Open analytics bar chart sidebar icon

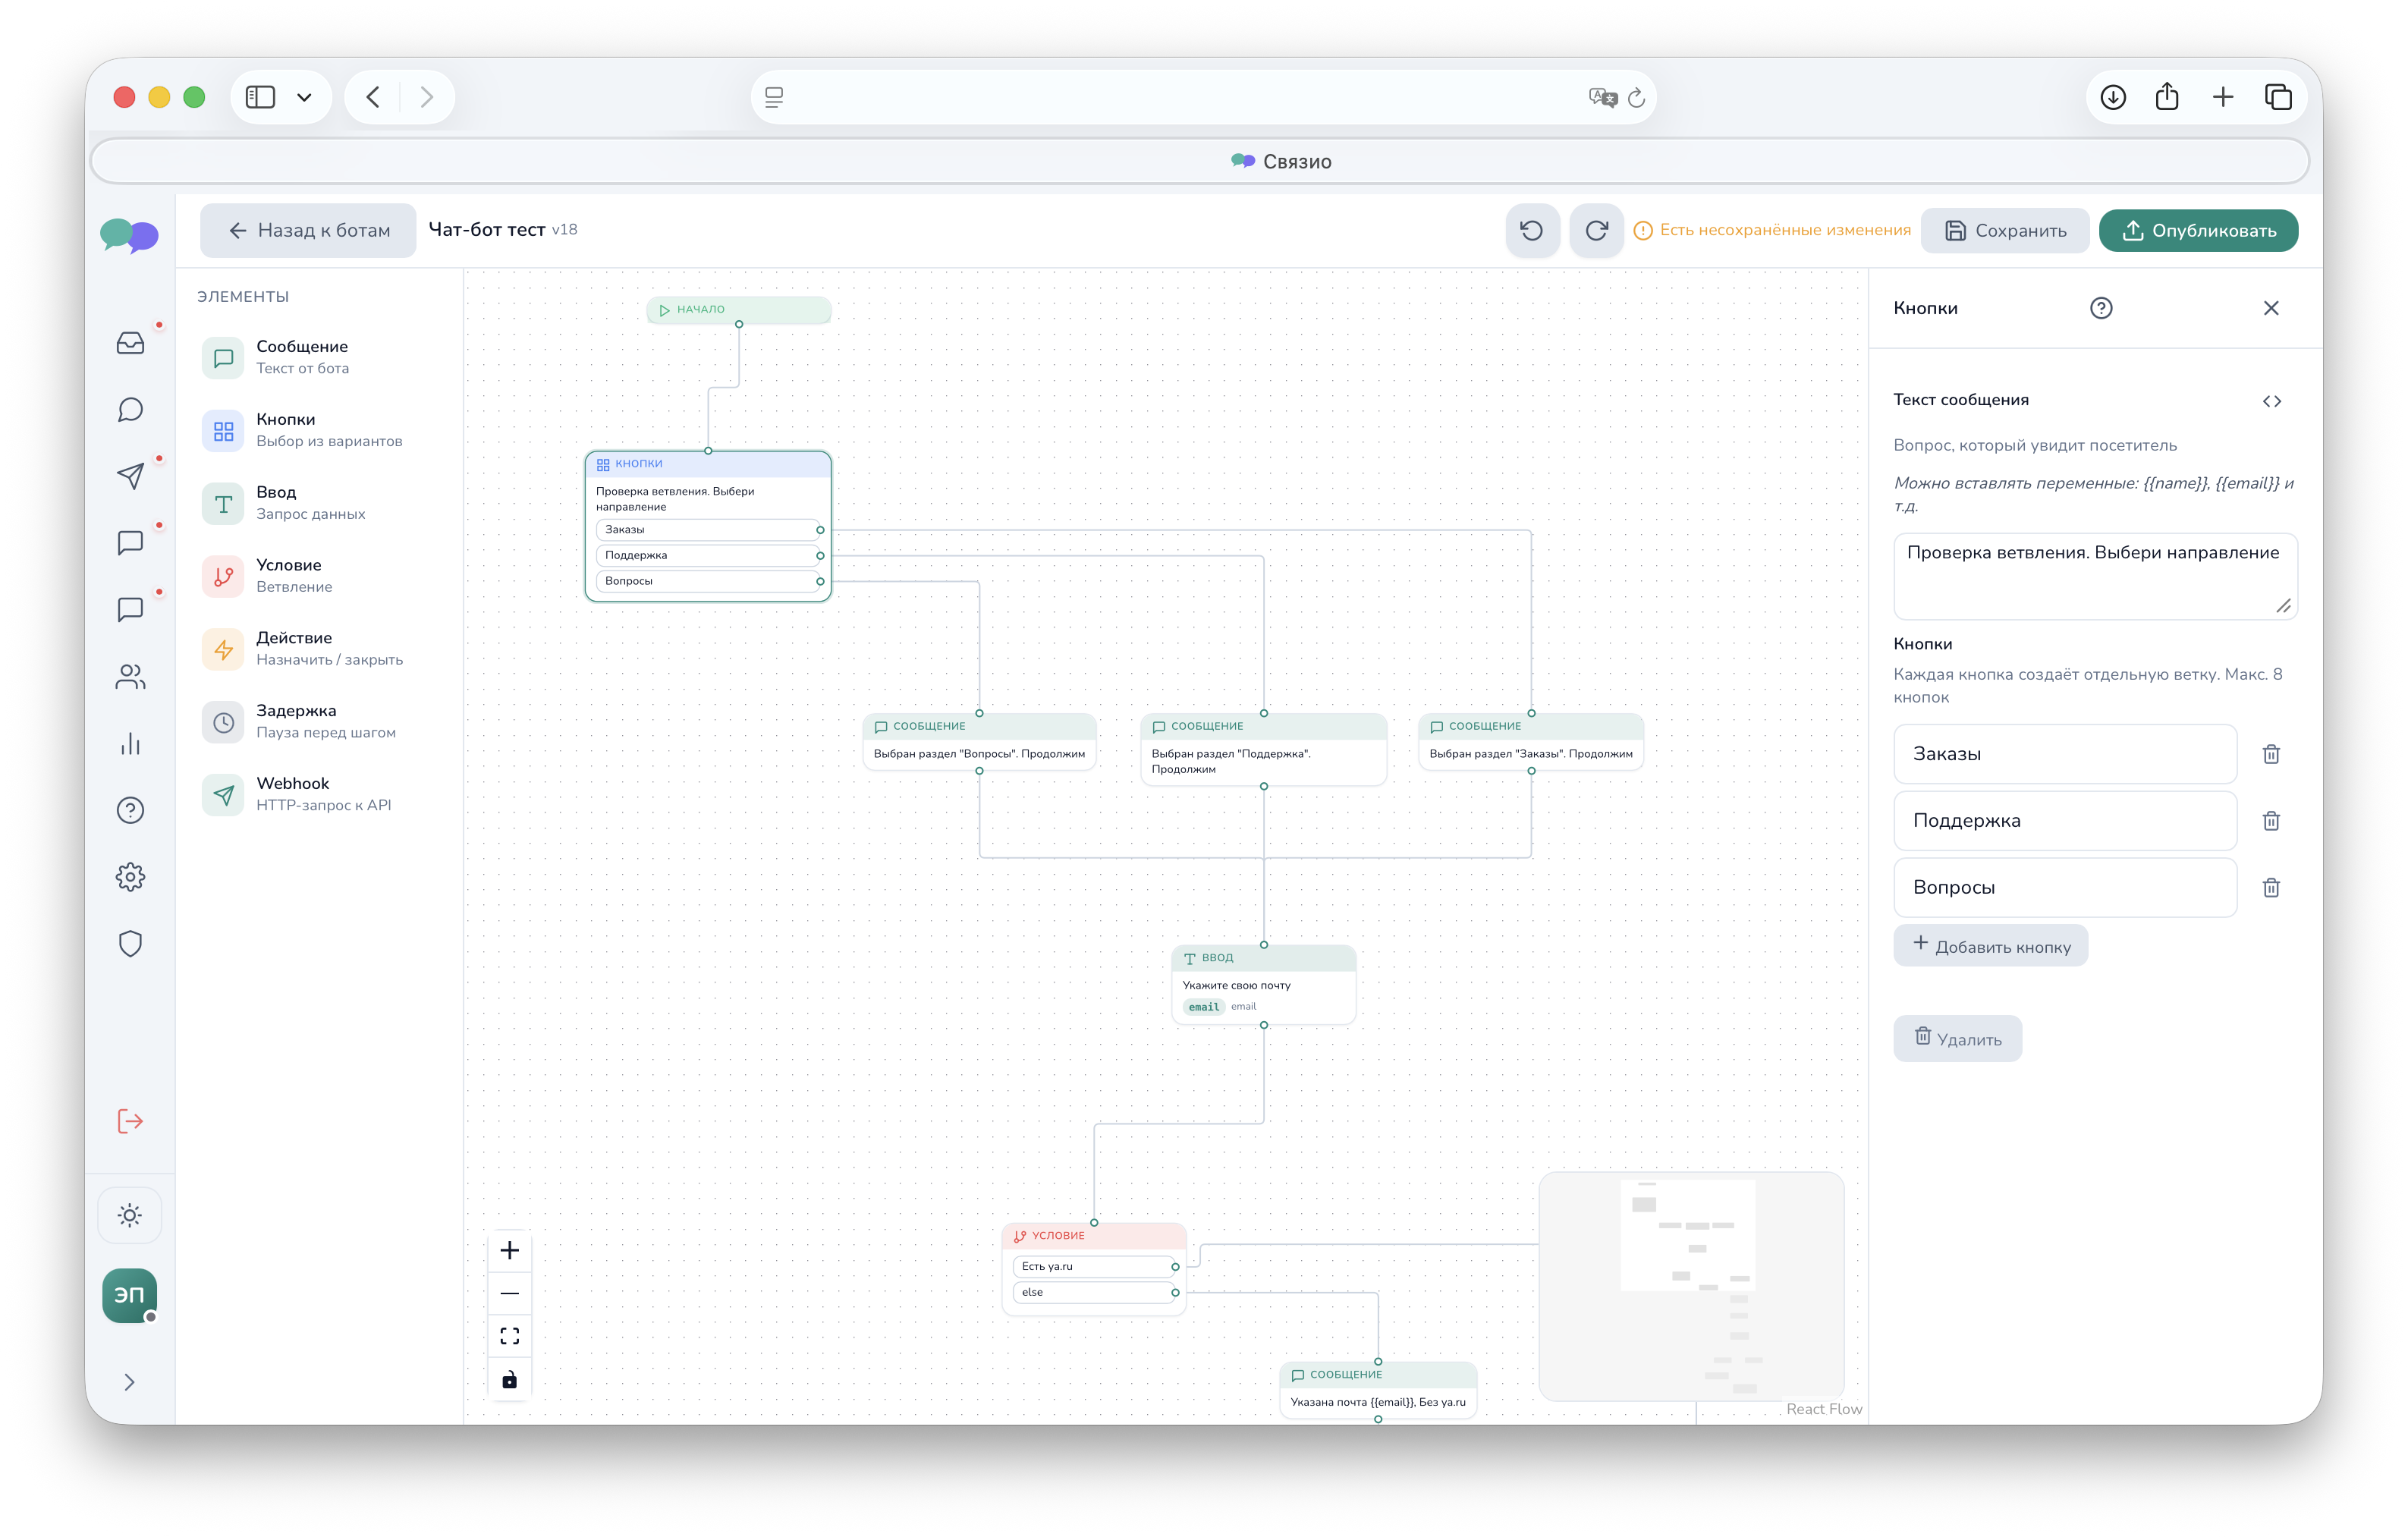(130, 744)
